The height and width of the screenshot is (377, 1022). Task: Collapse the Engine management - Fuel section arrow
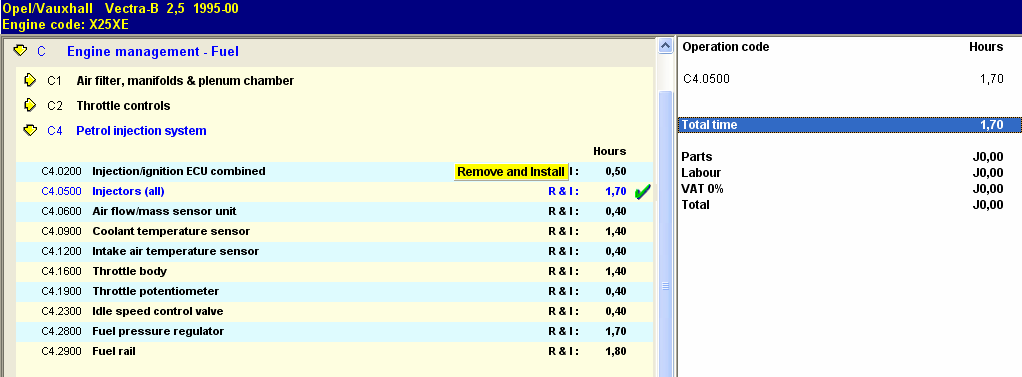20,50
